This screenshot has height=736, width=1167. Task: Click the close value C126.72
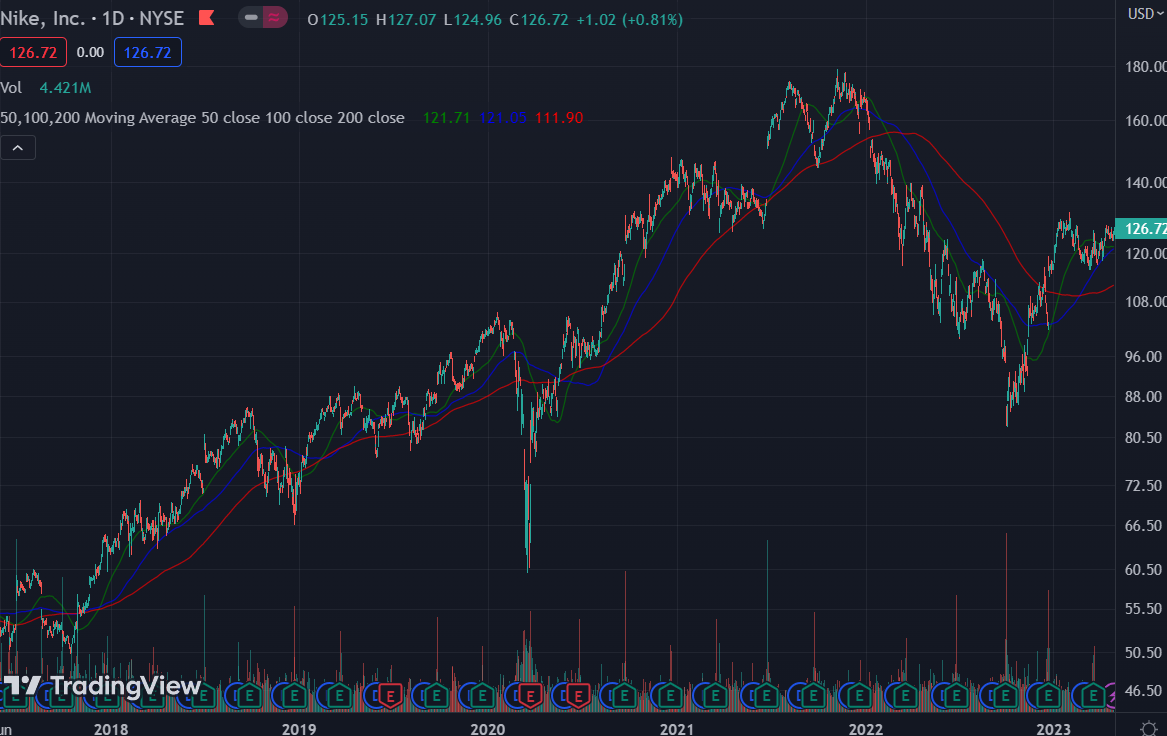539,19
